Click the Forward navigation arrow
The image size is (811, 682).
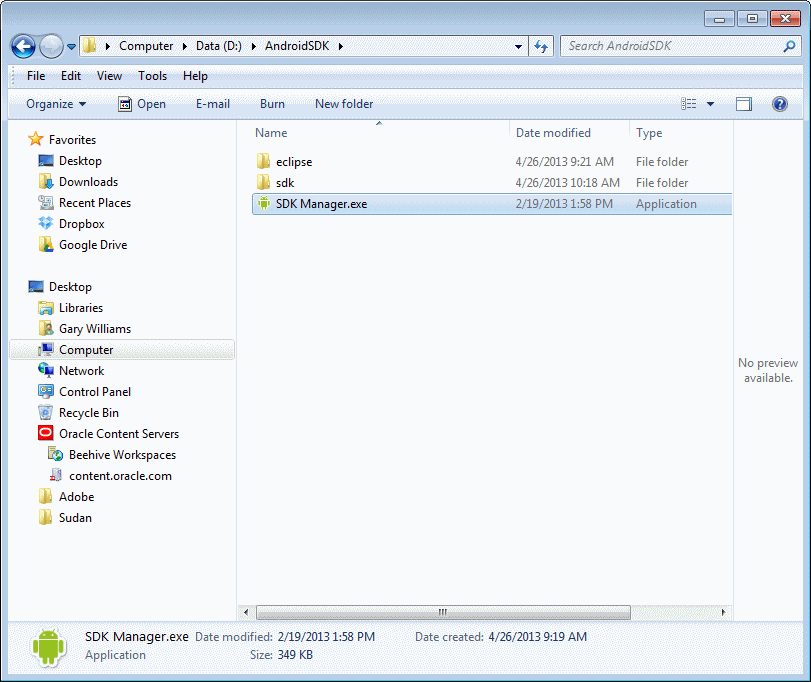click(51, 47)
